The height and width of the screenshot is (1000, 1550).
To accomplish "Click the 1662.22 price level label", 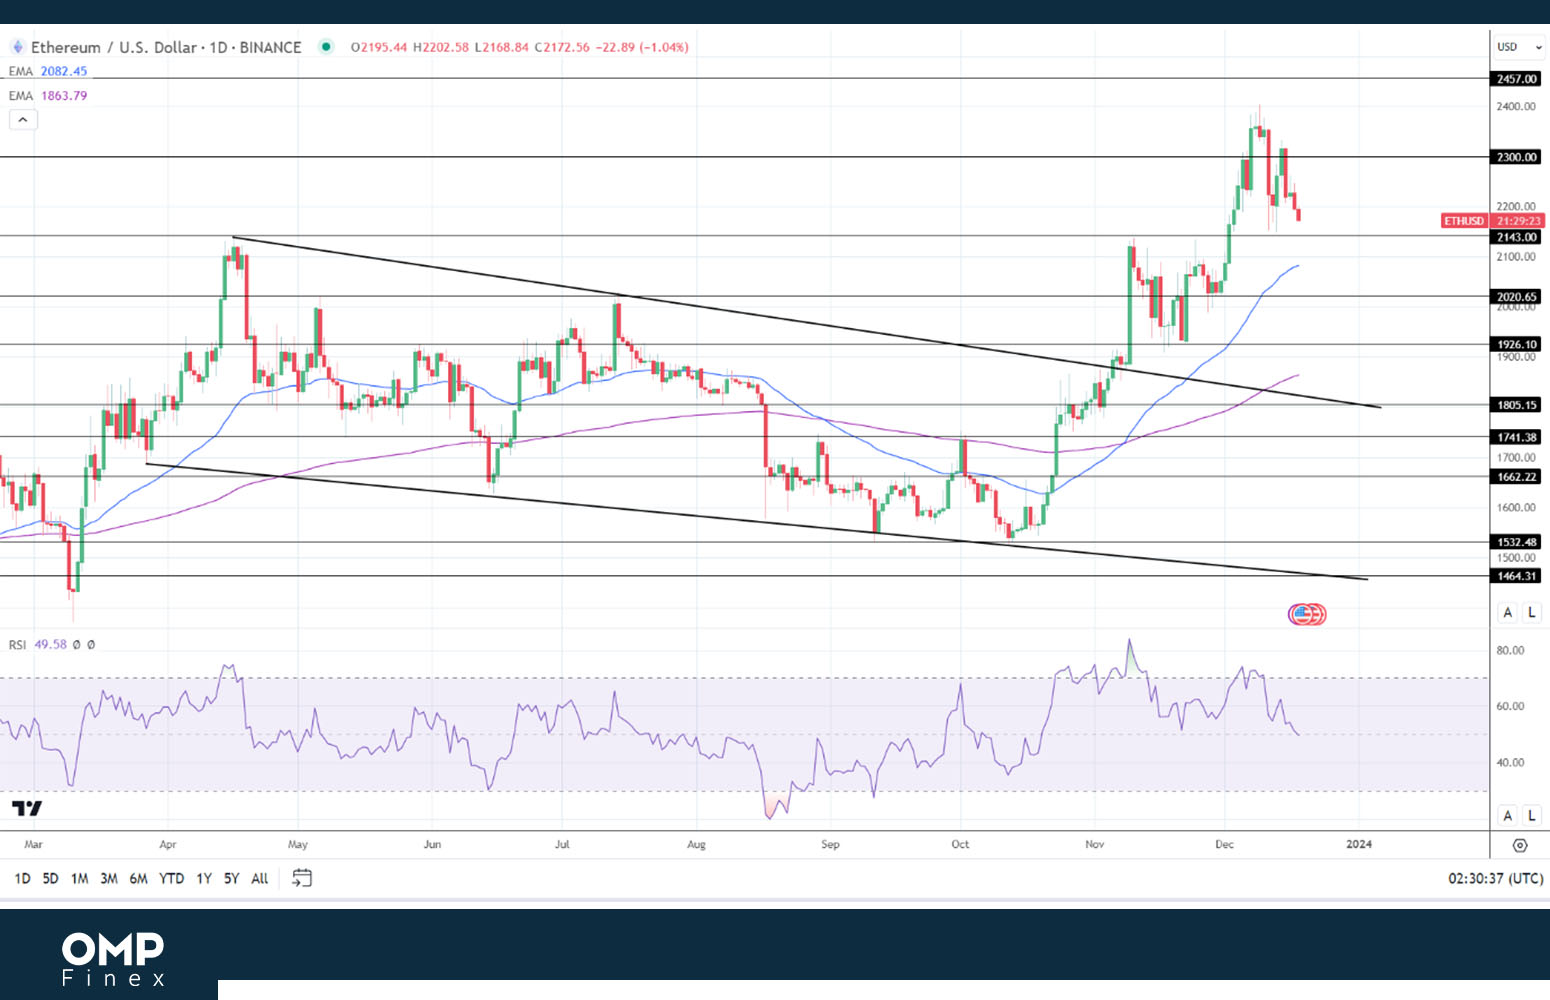I will [1517, 477].
